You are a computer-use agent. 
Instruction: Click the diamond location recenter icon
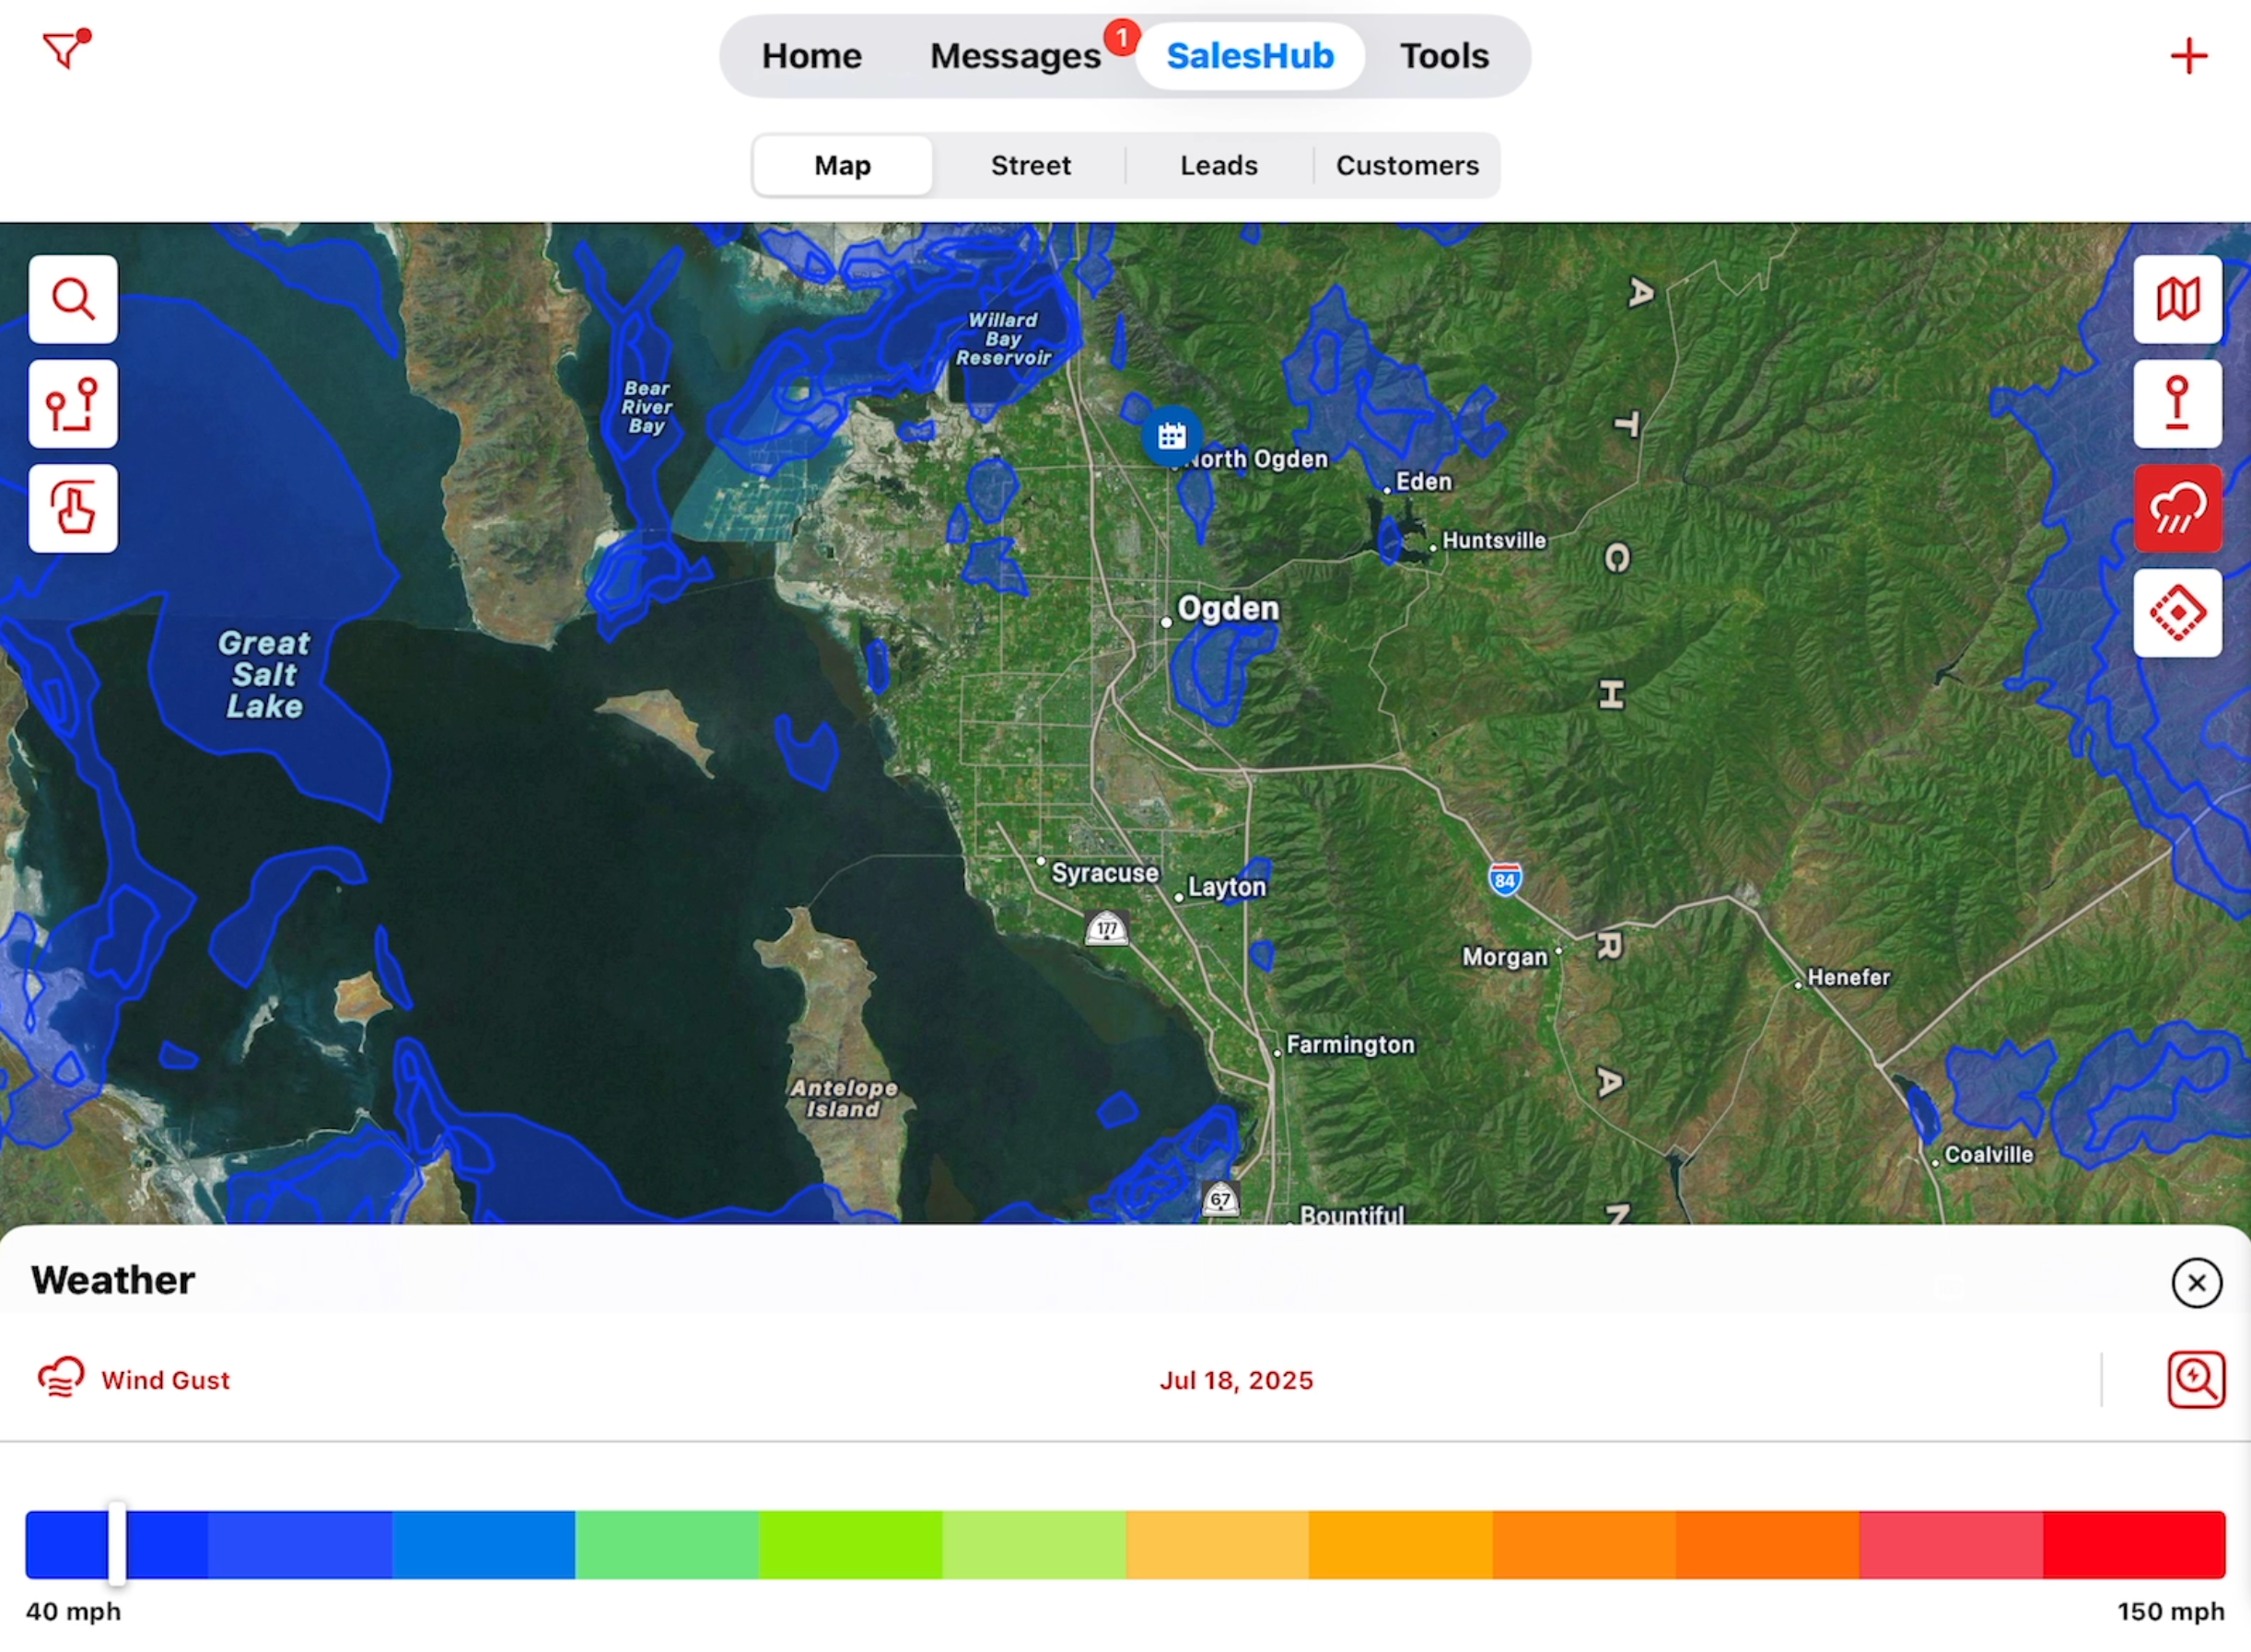2177,613
